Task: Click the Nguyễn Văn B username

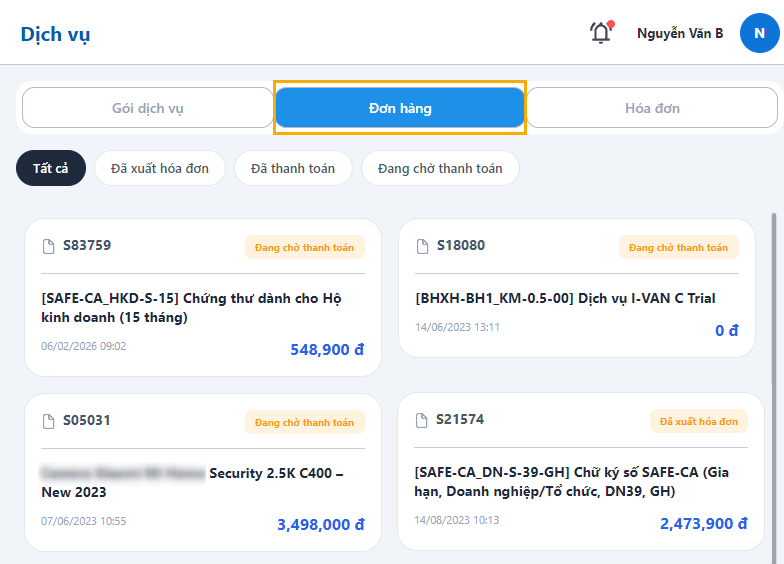Action: click(x=680, y=34)
